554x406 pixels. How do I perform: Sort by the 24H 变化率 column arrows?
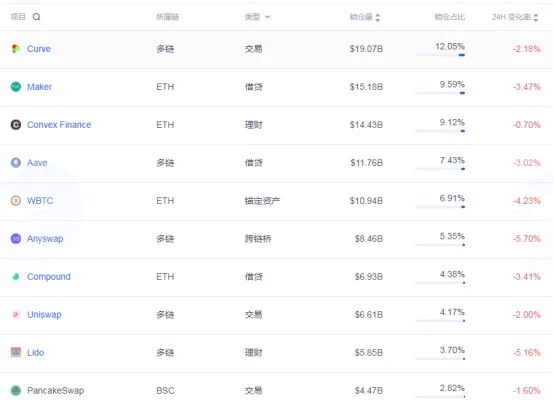536,17
